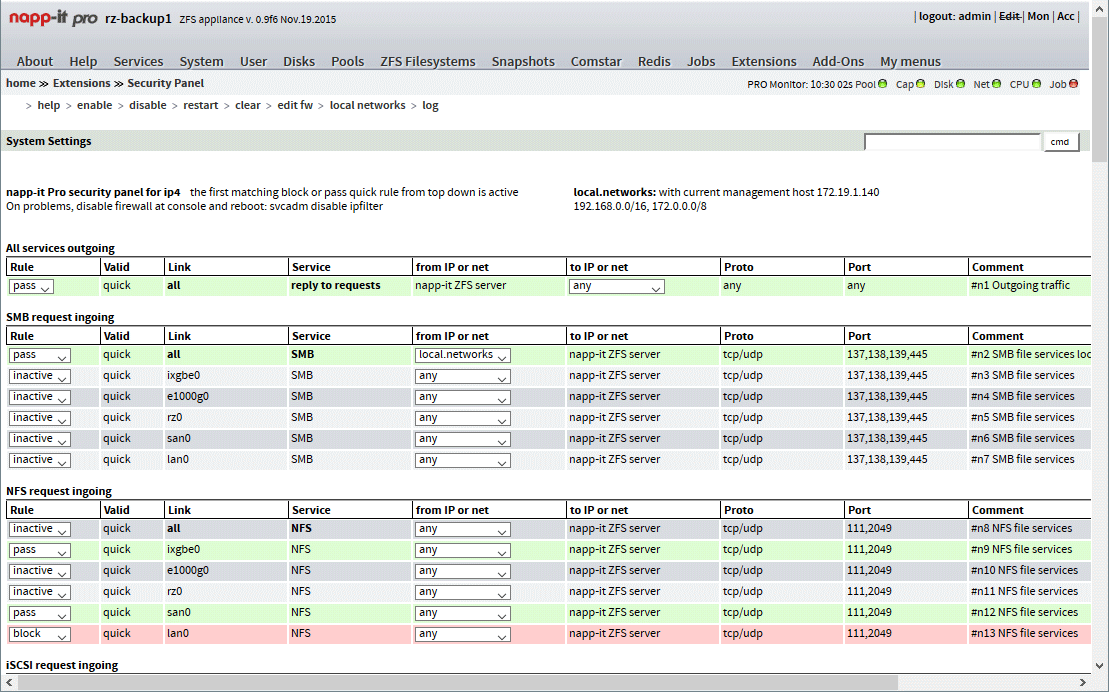Click the vertical scrollbar down arrow
Viewport: 1109px width, 692px height.
pos(1100,665)
